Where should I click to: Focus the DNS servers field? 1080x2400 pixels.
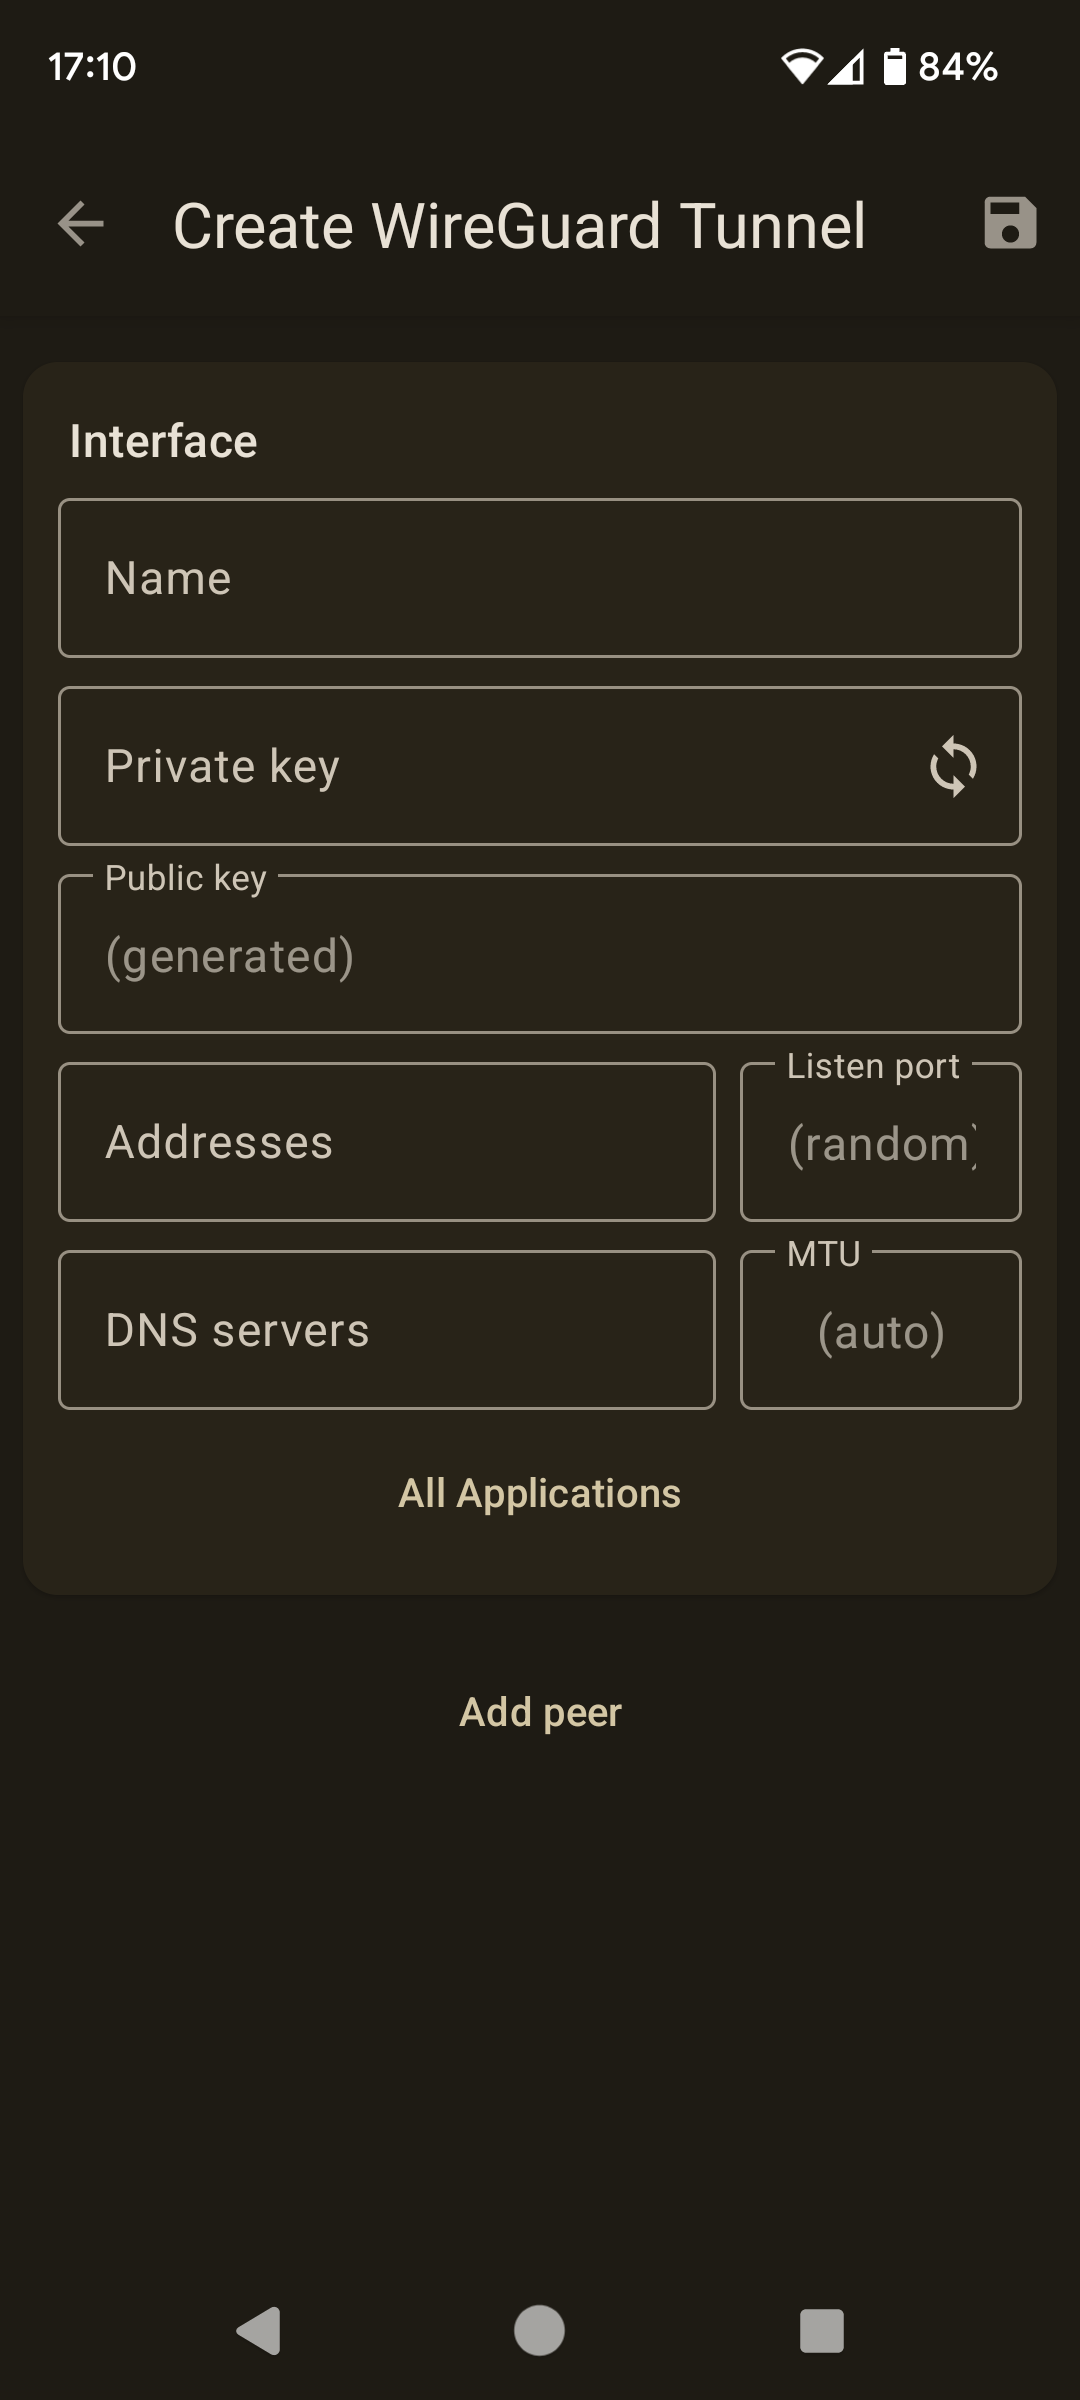point(387,1330)
